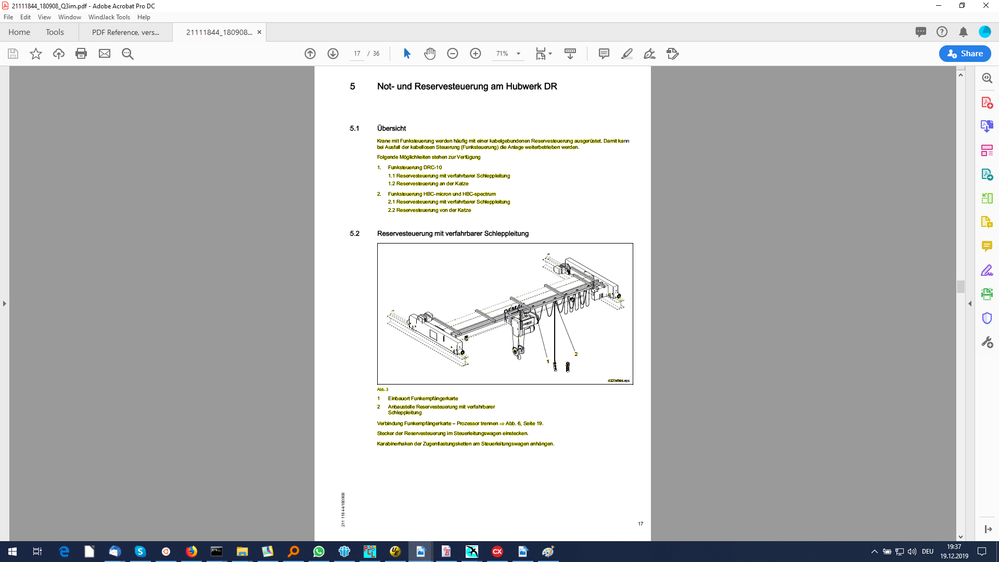This screenshot has width=999, height=562.
Task: Open the user account avatar
Action: (x=985, y=32)
